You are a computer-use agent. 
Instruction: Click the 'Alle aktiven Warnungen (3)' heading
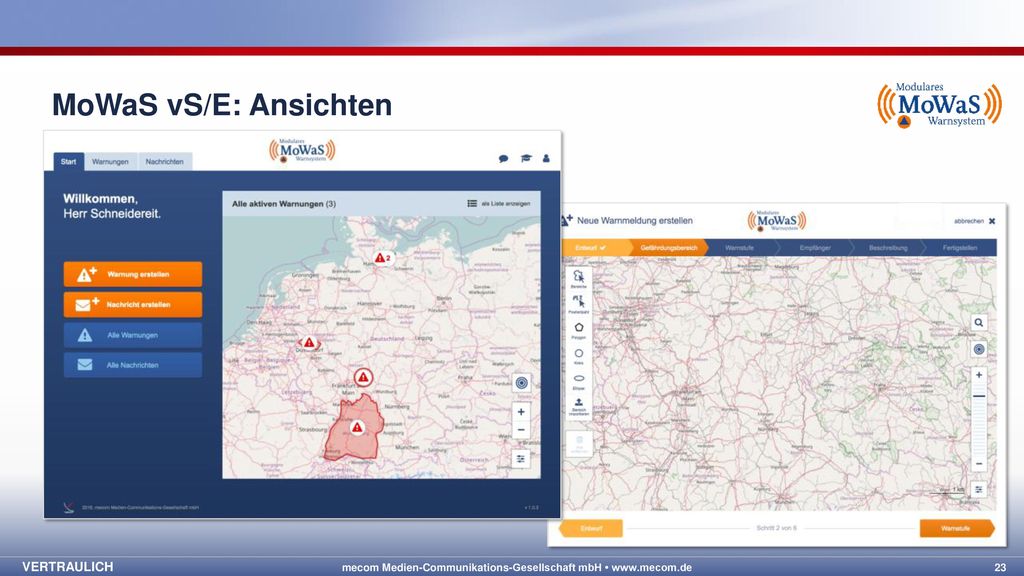click(x=284, y=204)
